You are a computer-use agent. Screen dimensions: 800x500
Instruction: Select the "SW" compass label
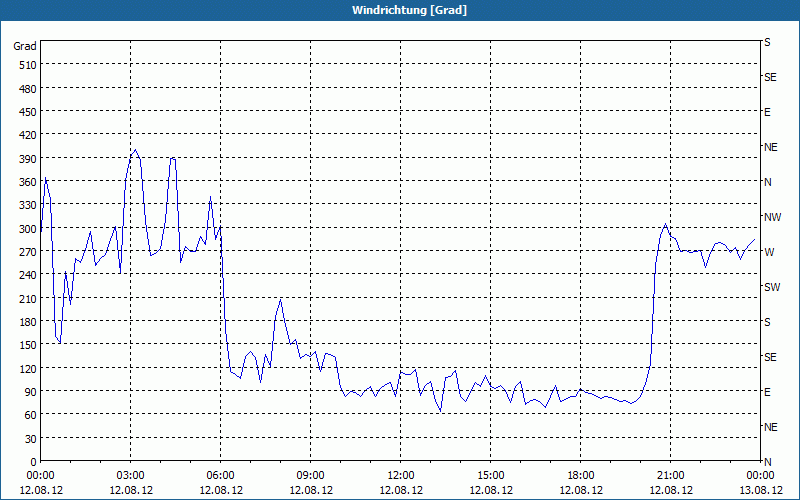772,287
